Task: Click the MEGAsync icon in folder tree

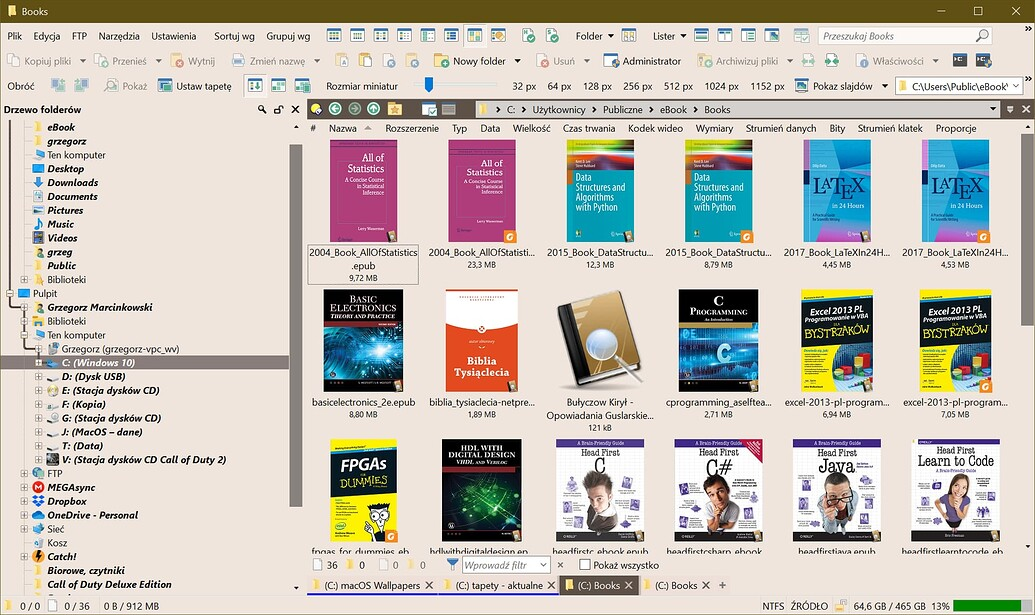Action: (x=38, y=487)
